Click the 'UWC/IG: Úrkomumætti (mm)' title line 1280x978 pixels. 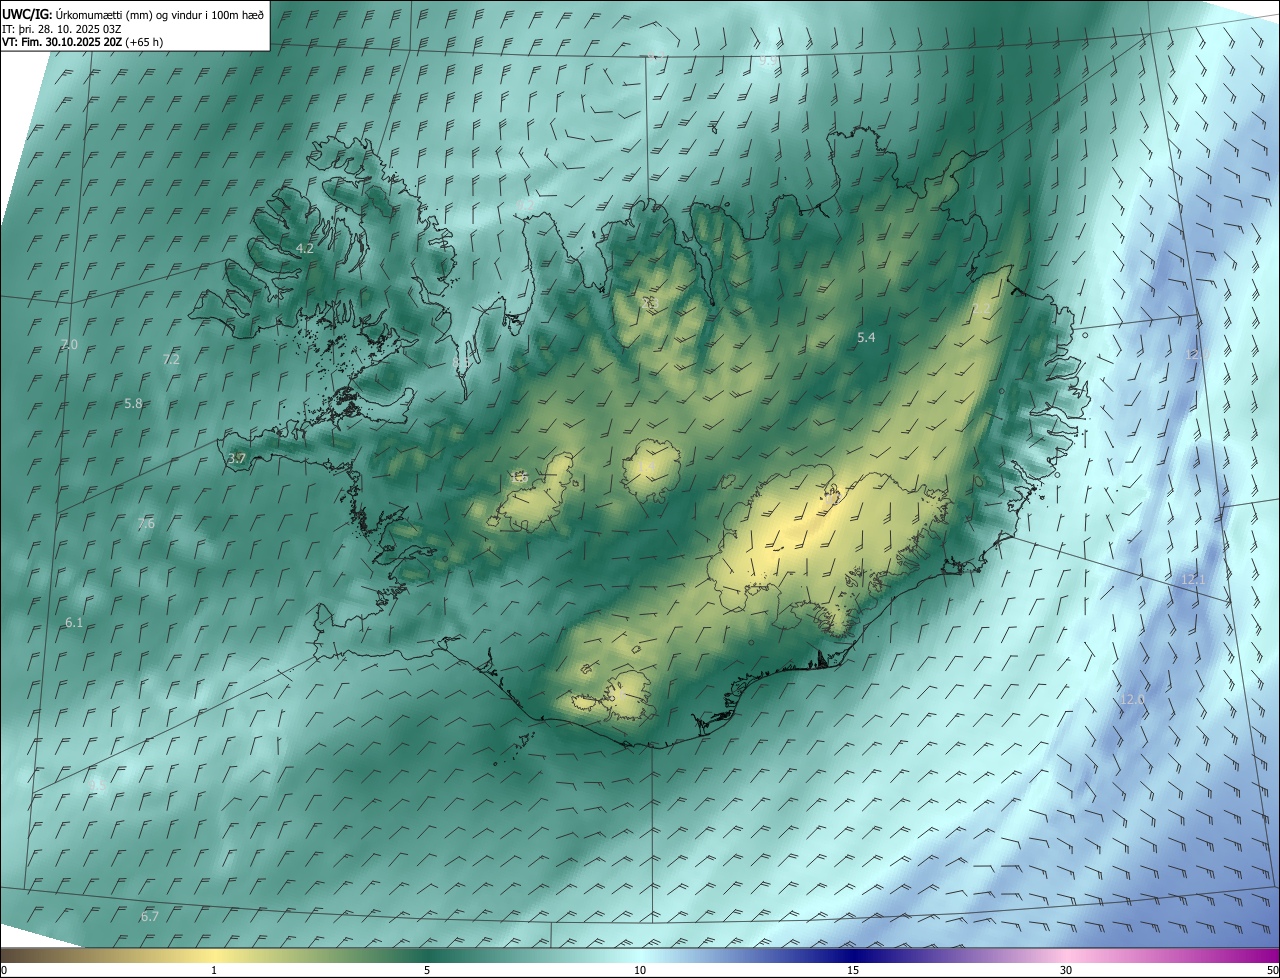(x=133, y=13)
